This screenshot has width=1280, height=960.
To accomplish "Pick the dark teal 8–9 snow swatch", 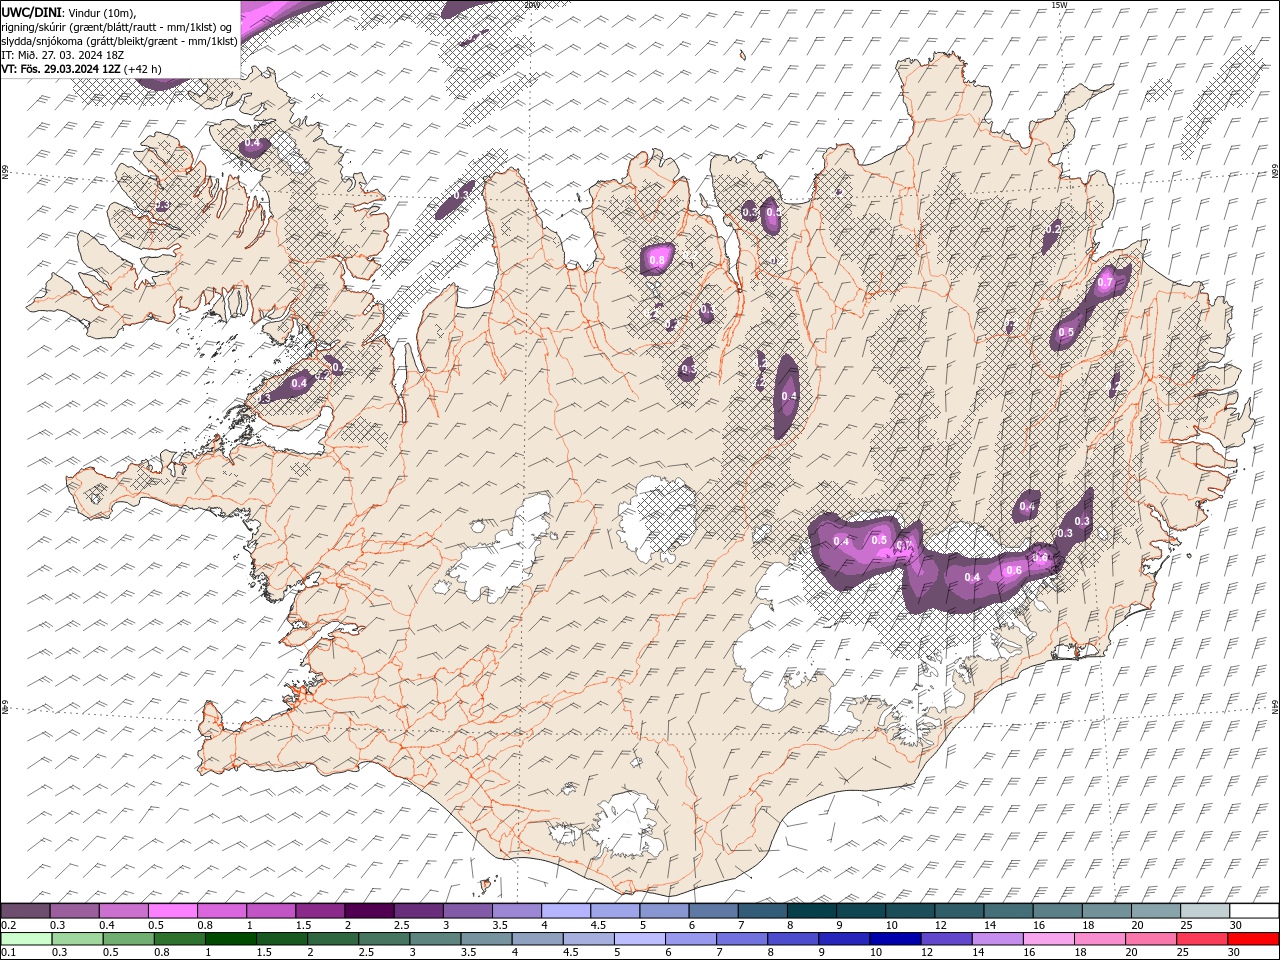I will coord(810,911).
